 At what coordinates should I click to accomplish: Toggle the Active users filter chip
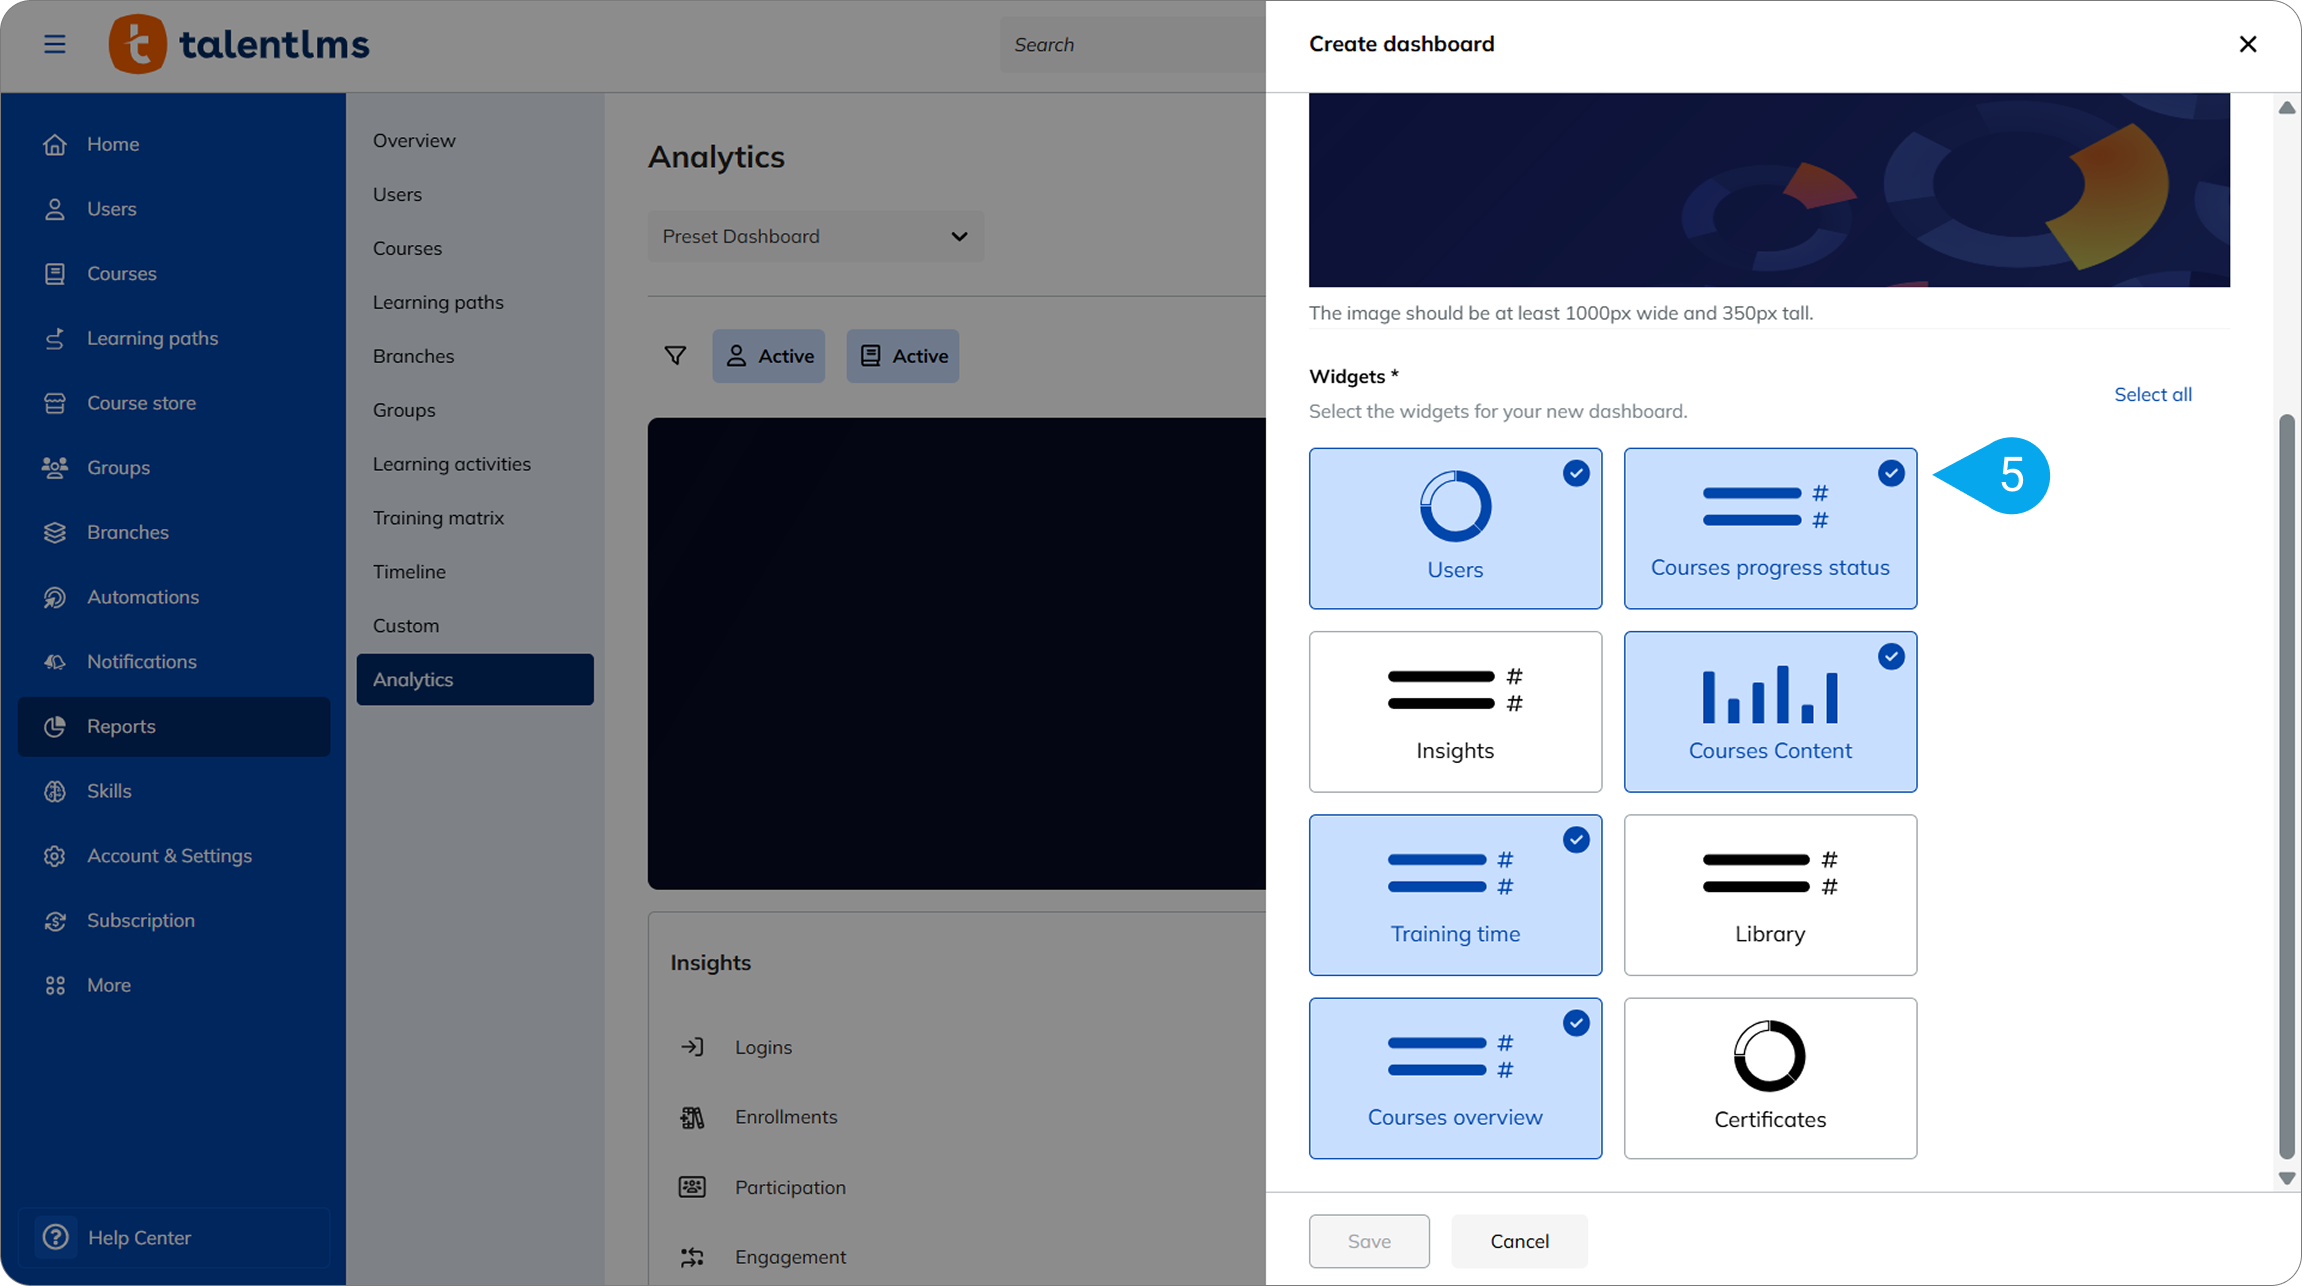pyautogui.click(x=768, y=355)
